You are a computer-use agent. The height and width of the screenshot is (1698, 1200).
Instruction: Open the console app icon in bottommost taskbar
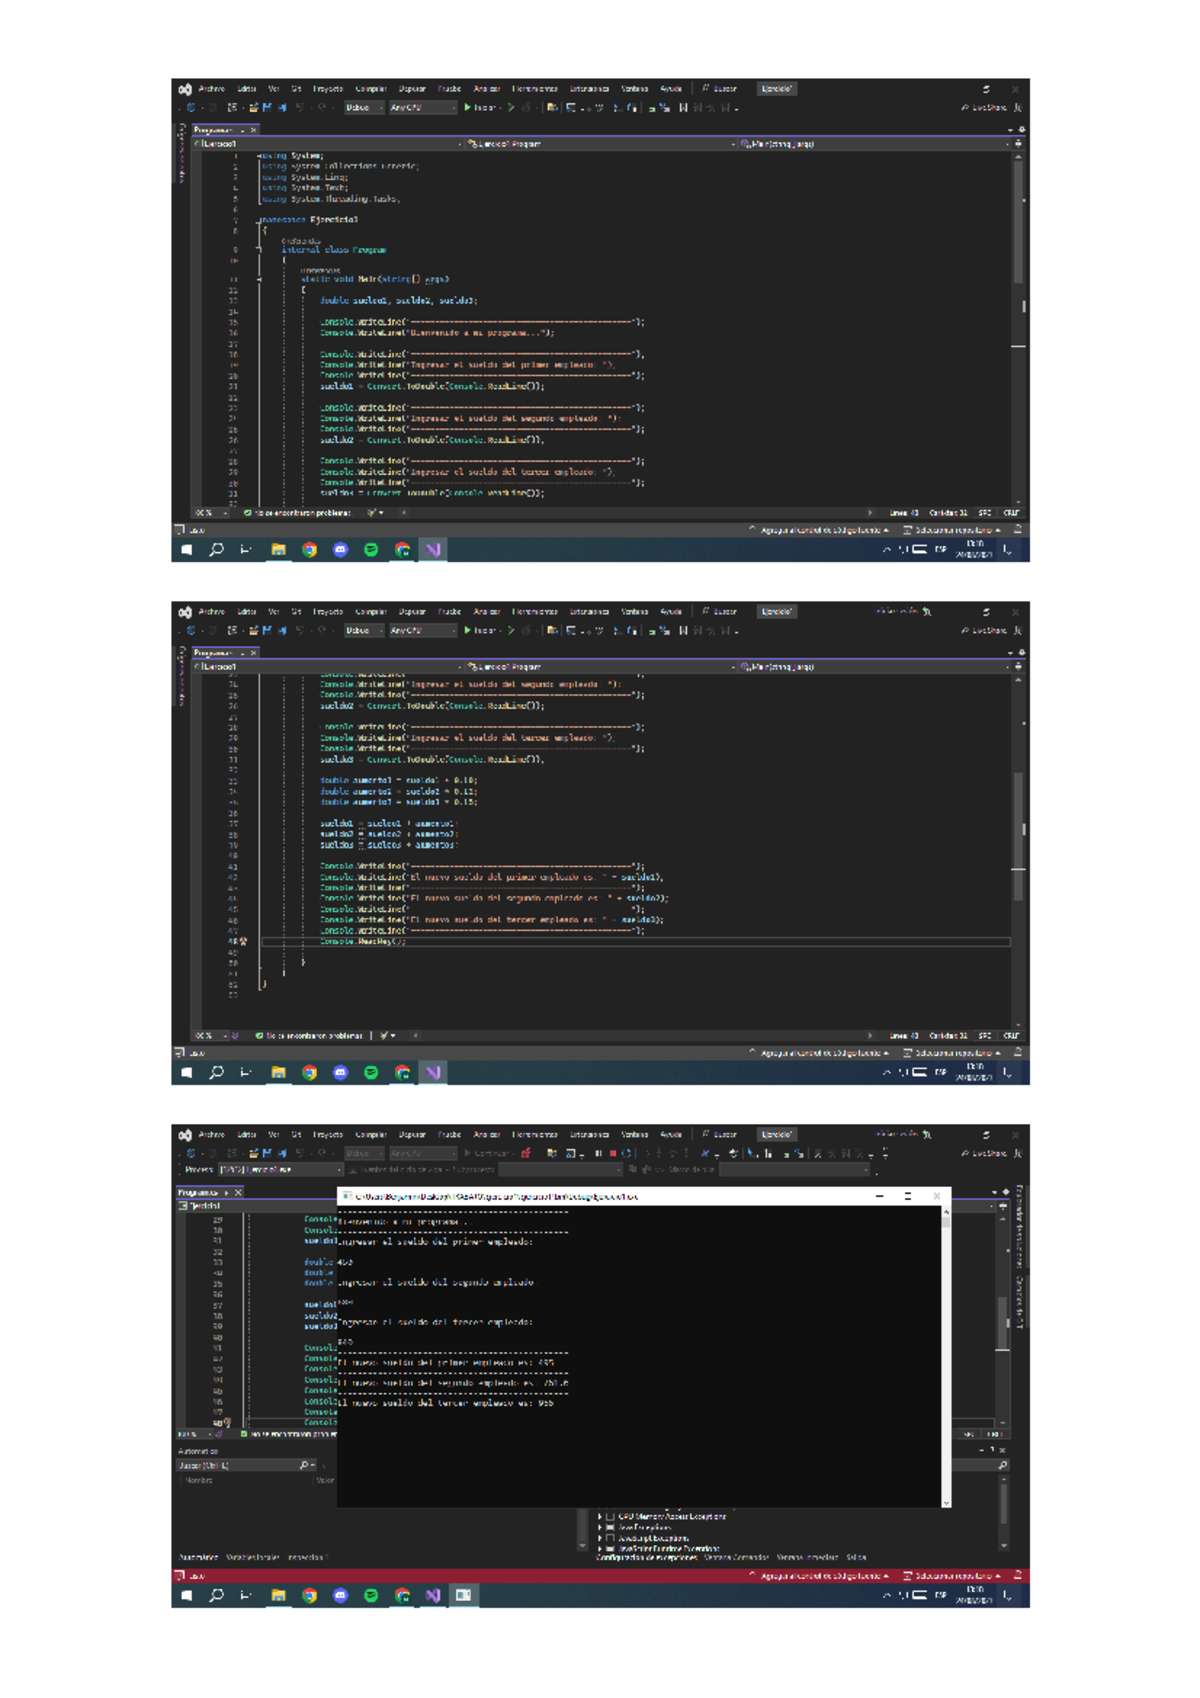click(463, 1595)
